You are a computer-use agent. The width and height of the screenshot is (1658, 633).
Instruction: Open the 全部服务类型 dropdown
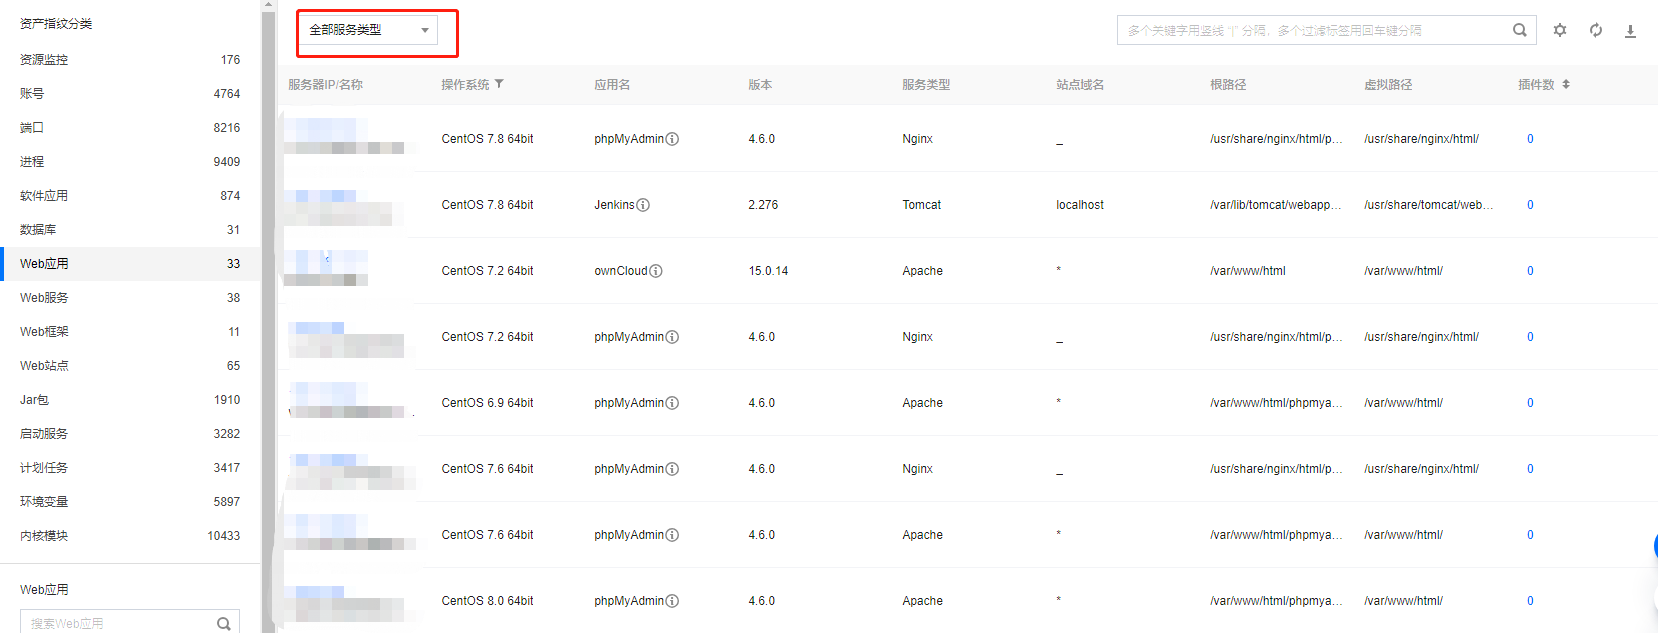click(368, 30)
